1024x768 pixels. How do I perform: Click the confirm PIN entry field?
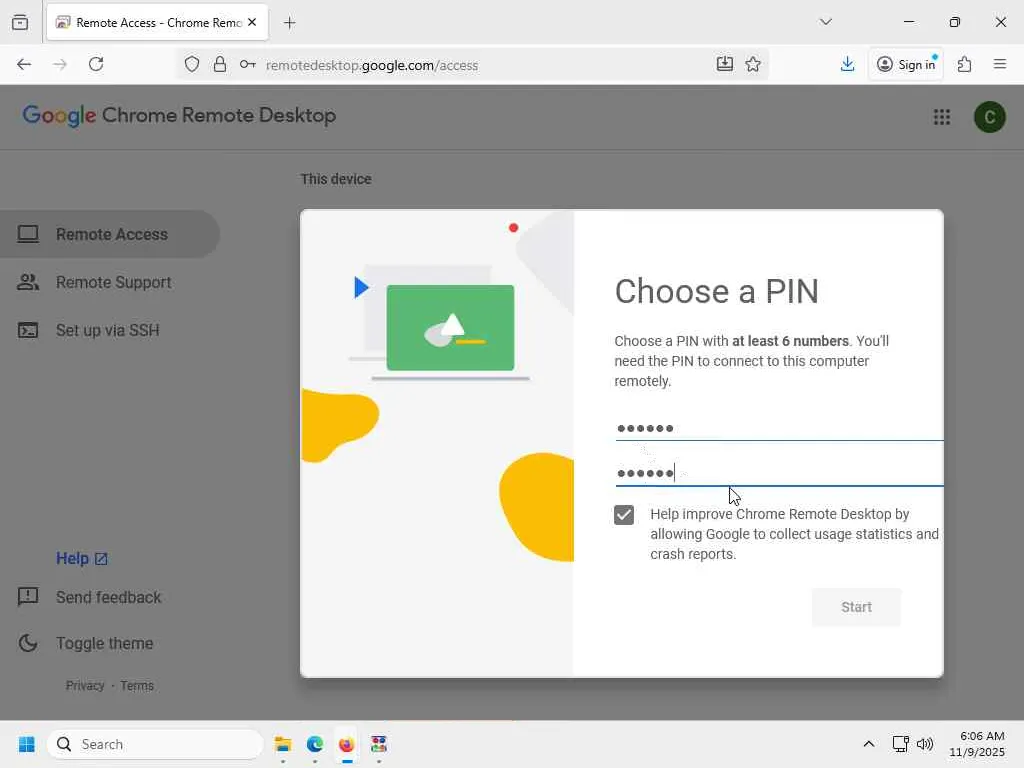click(779, 473)
